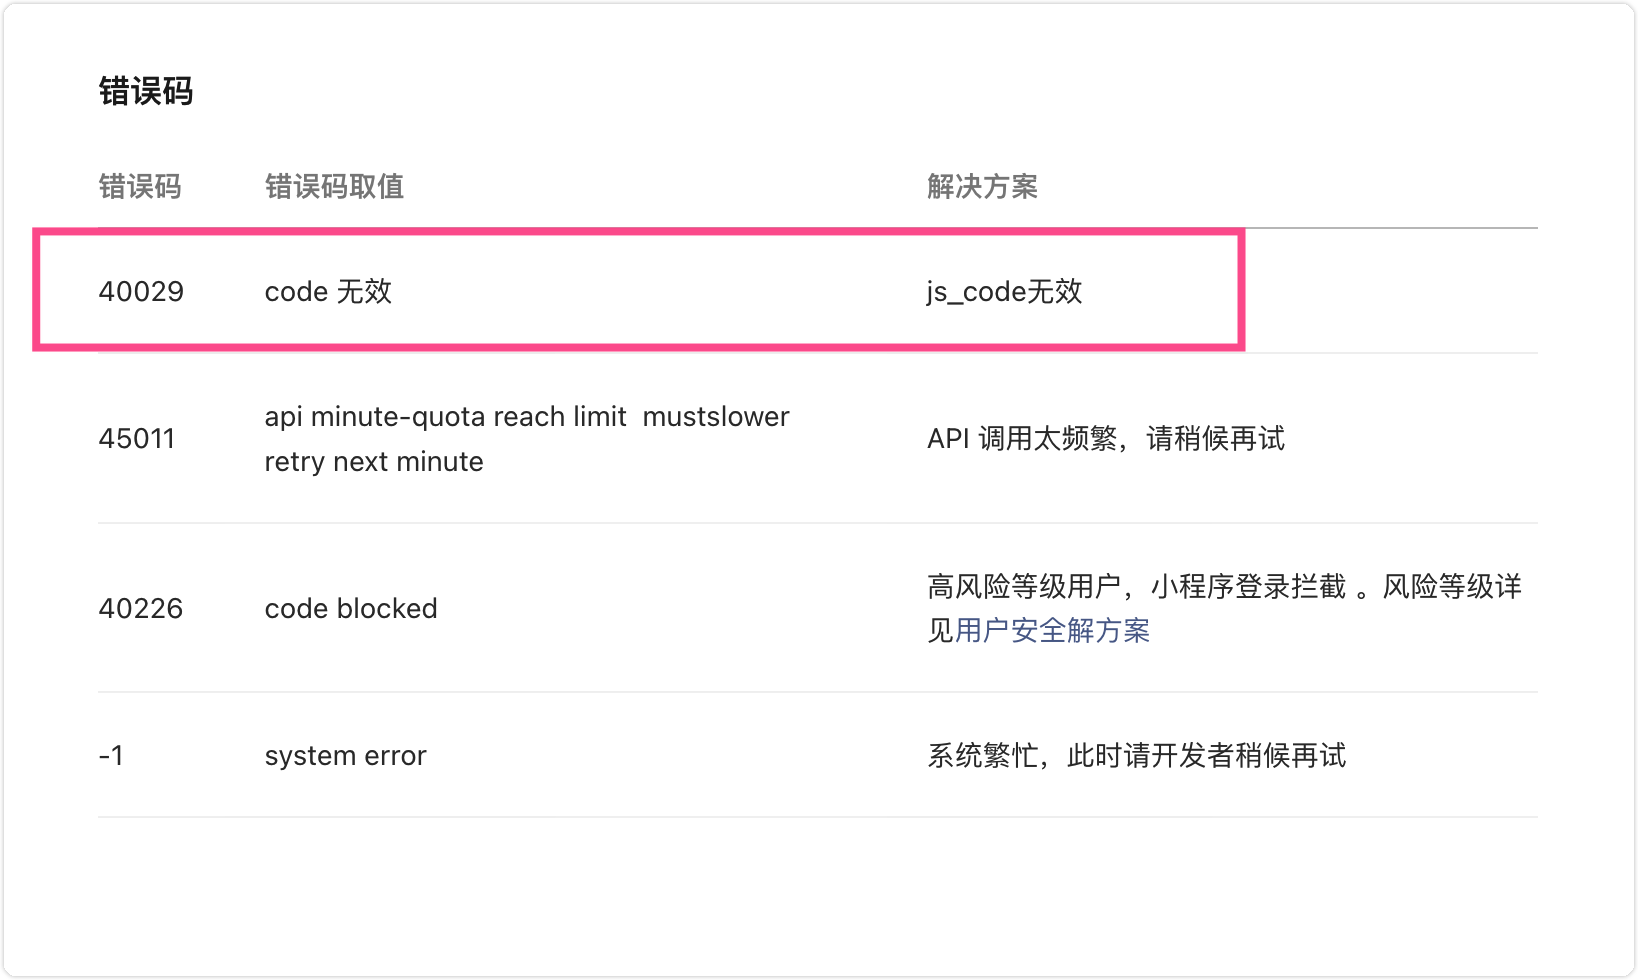Click the 'js_code无效' solution text

click(x=1004, y=292)
